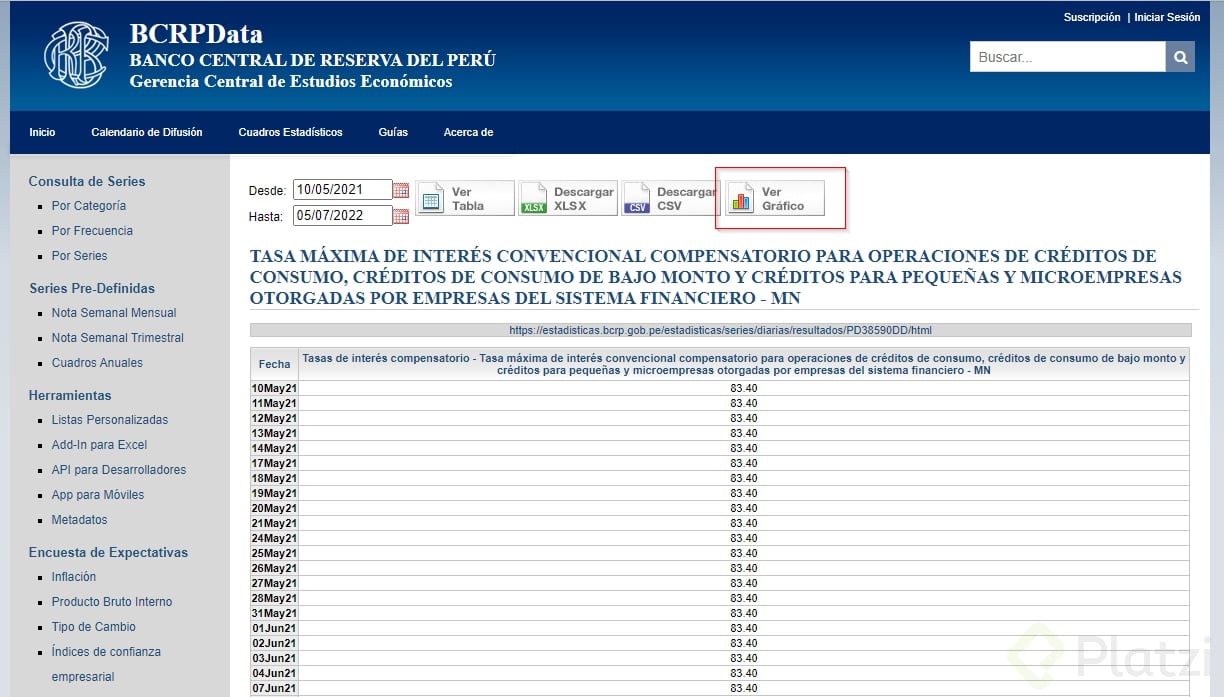Screen dimensions: 1224x697
Task: Click the CSV download icon
Action: [637, 197]
